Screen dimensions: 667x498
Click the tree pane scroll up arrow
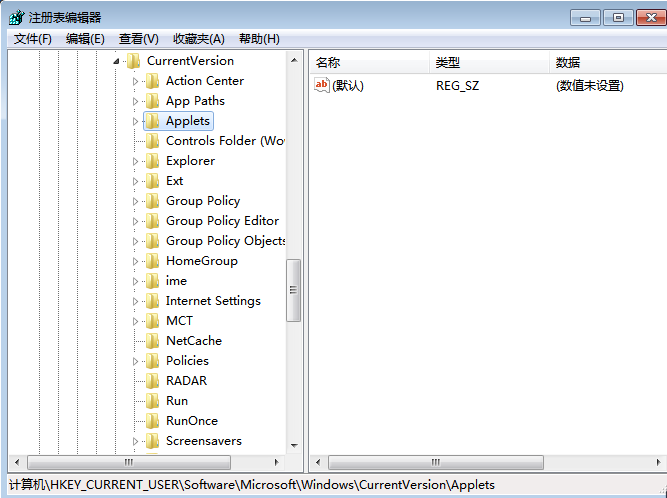click(294, 60)
